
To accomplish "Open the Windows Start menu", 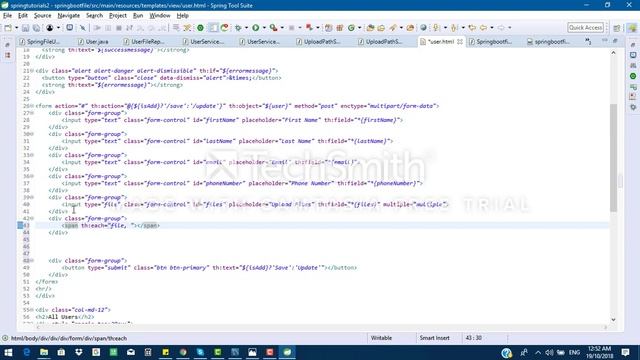I will (8, 352).
